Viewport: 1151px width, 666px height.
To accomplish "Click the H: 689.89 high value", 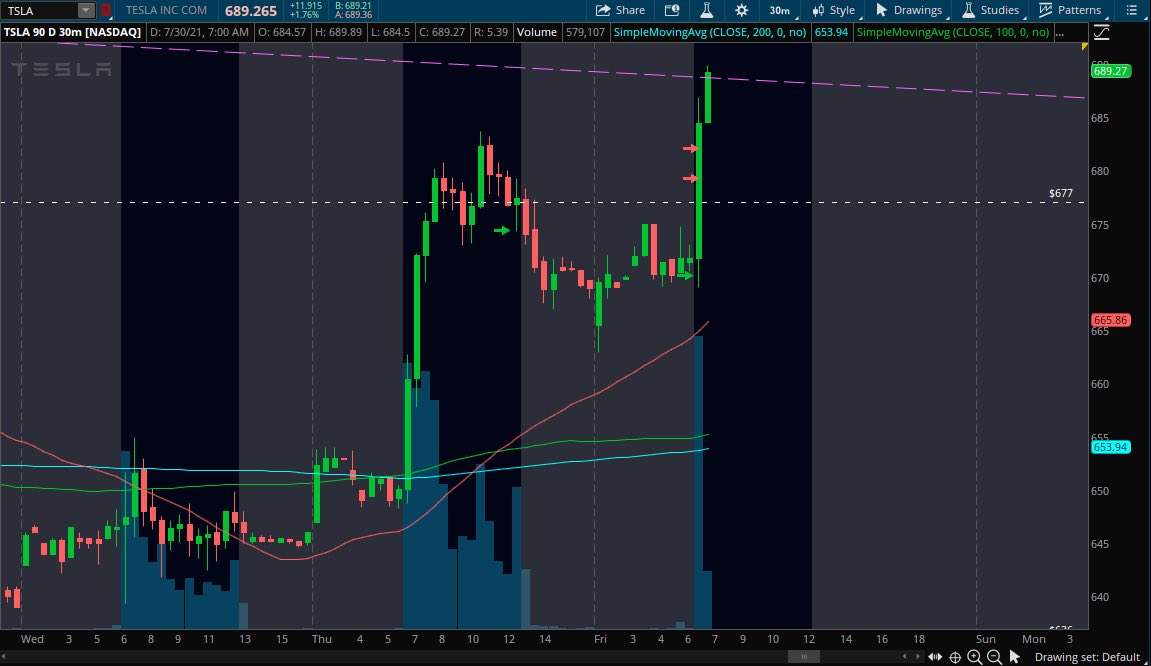I will click(x=338, y=32).
